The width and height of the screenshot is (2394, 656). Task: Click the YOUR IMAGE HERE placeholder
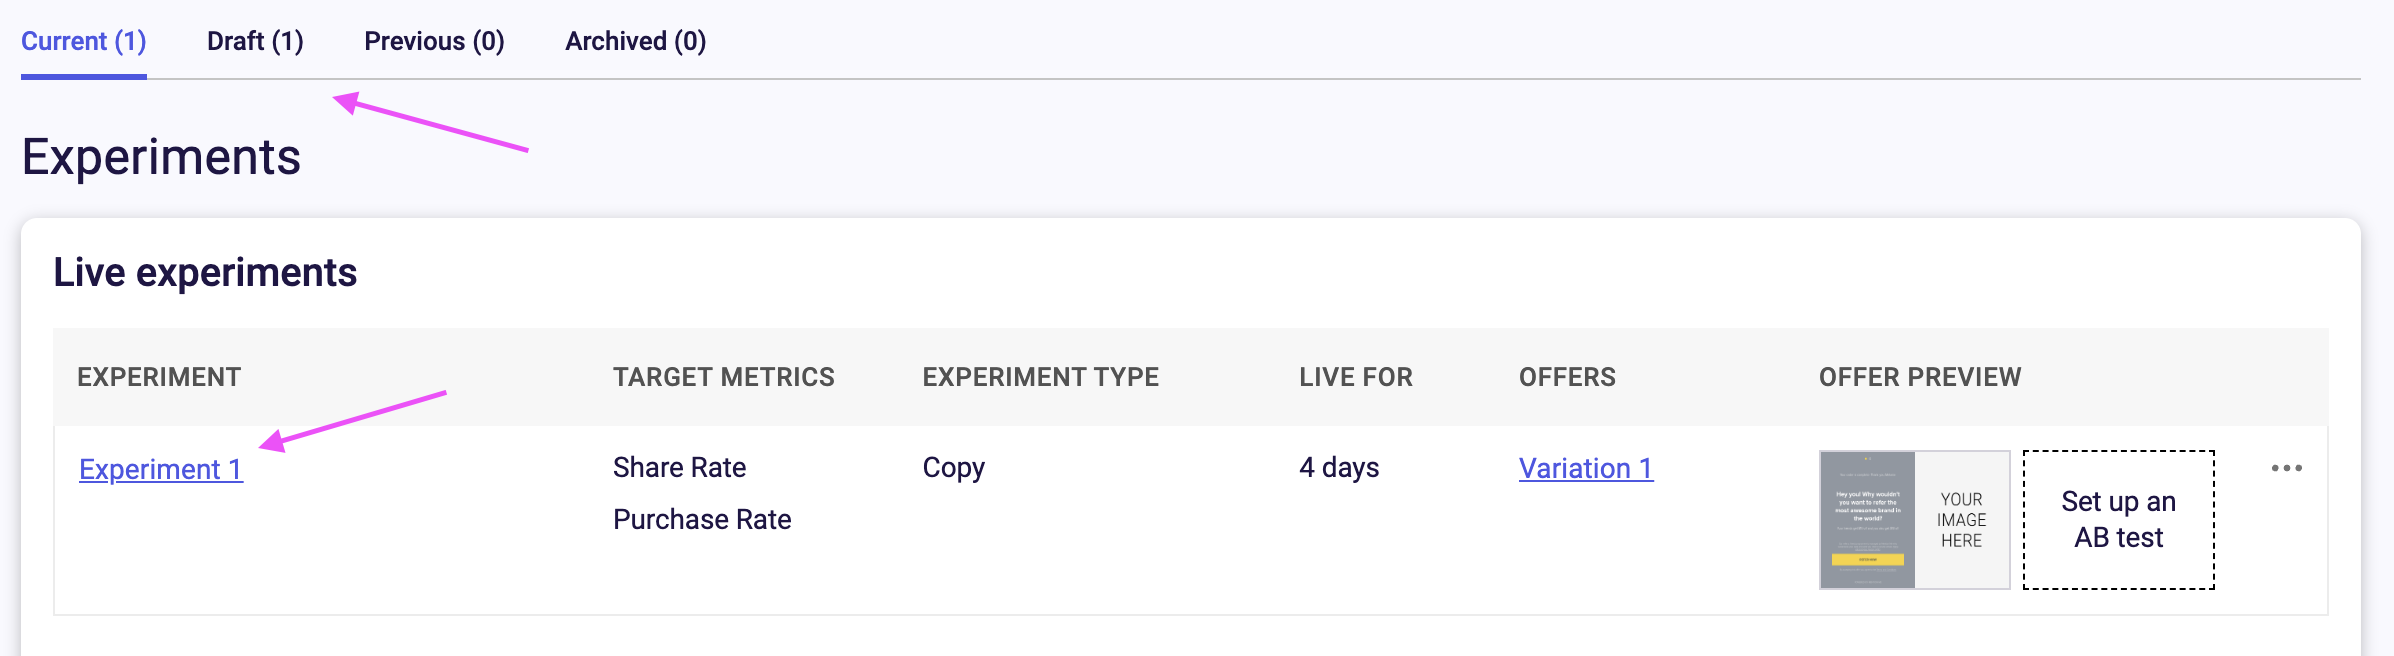point(1962,520)
